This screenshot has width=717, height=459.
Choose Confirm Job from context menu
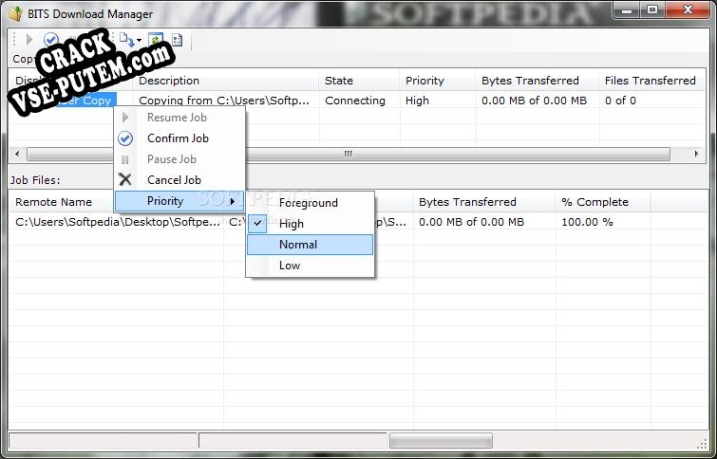180,138
